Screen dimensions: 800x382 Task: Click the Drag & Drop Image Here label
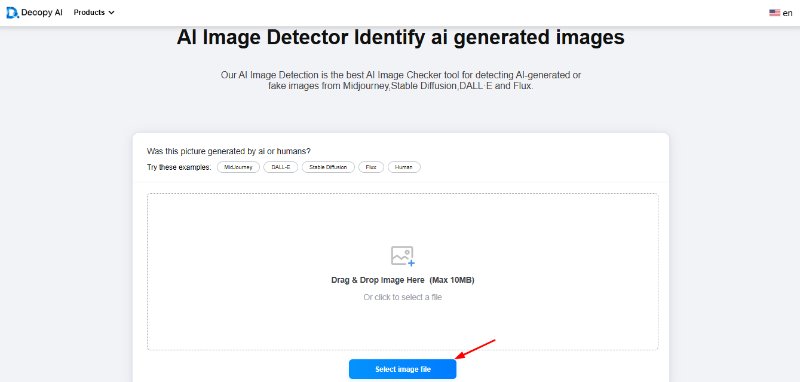click(x=403, y=280)
